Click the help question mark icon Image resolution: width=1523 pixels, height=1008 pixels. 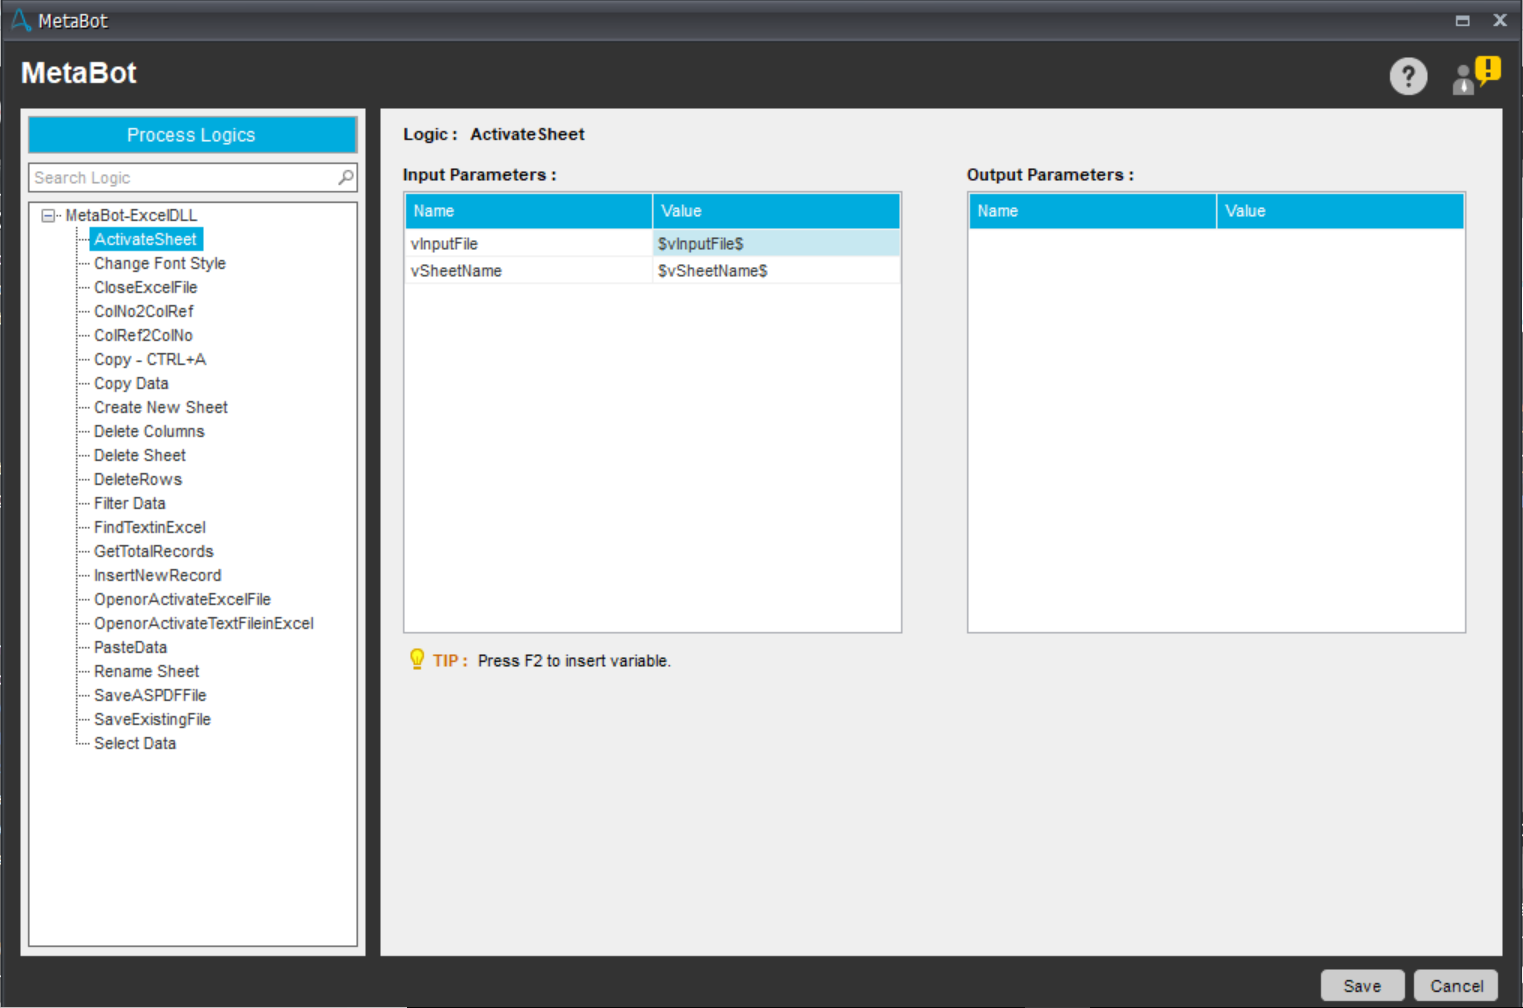point(1408,76)
